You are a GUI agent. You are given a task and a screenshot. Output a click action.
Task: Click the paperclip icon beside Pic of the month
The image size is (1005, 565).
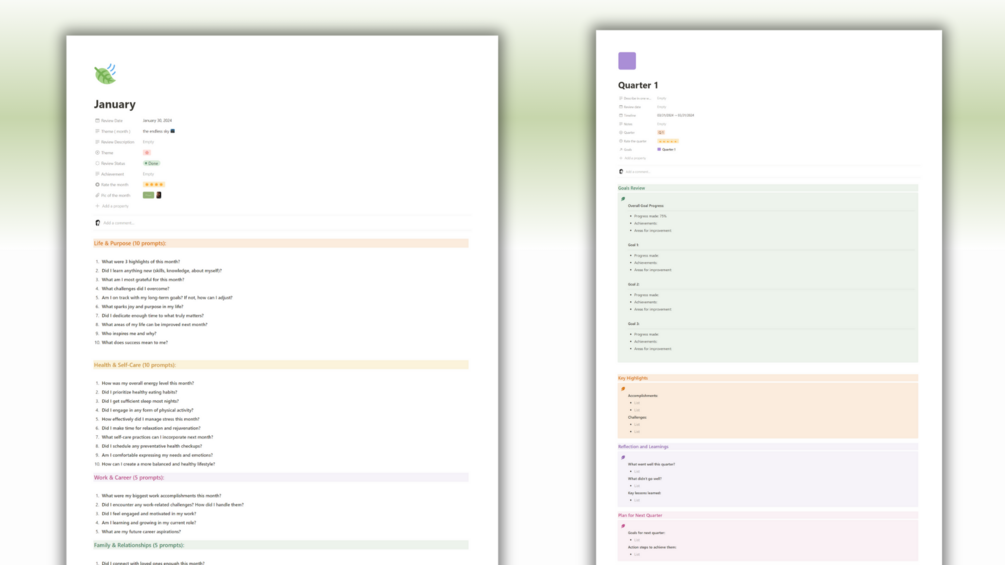[97, 195]
